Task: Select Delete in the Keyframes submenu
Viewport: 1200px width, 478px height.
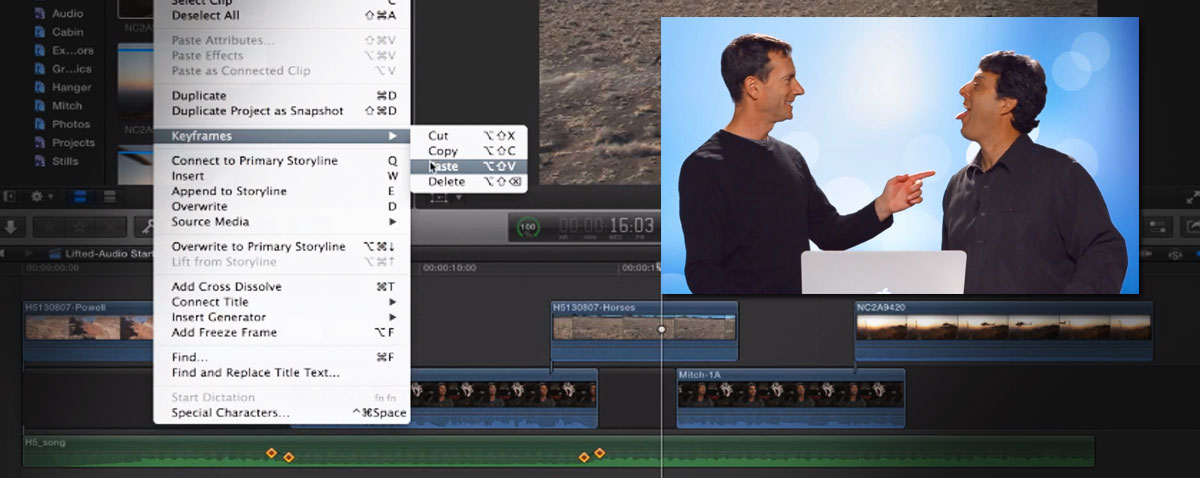Action: (x=469, y=182)
